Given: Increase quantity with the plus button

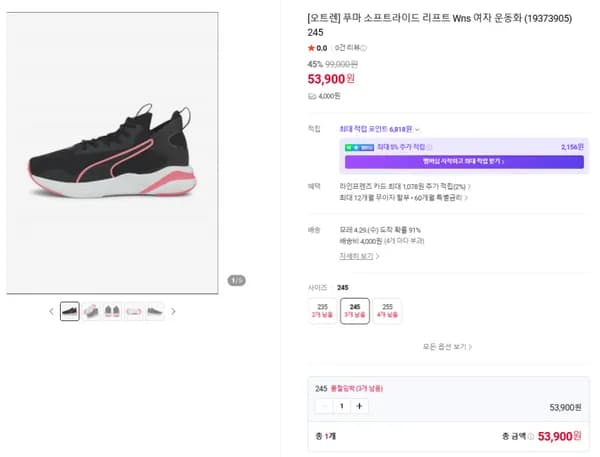Looking at the screenshot, I should coord(359,406).
